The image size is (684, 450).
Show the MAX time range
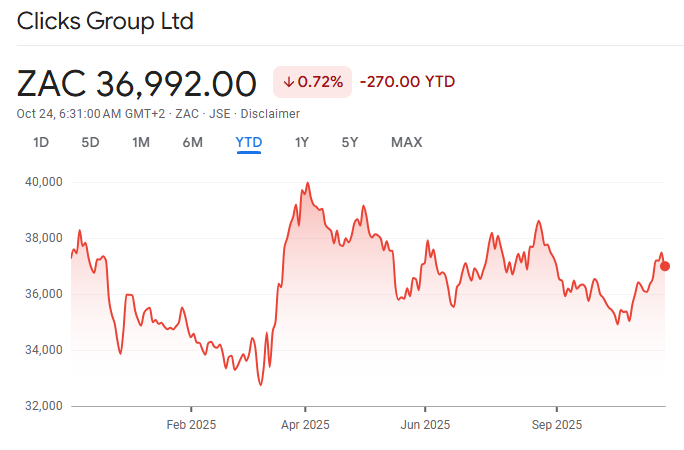406,142
